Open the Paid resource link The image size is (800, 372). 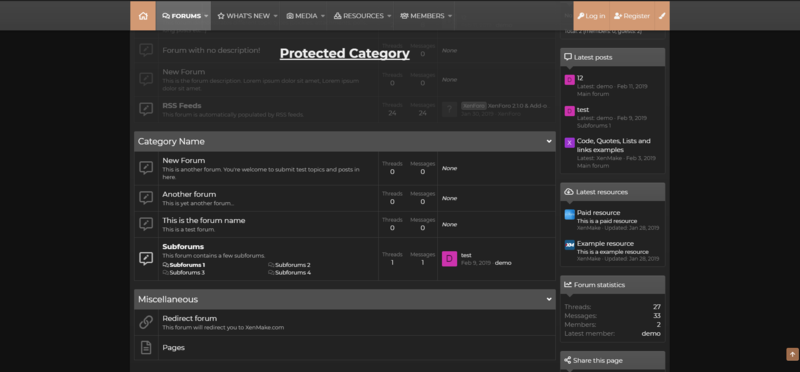click(598, 213)
